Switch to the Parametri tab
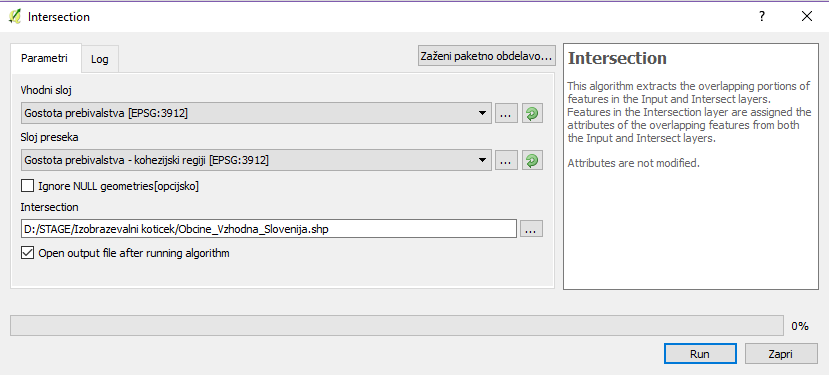This screenshot has width=829, height=375. pos(44,58)
